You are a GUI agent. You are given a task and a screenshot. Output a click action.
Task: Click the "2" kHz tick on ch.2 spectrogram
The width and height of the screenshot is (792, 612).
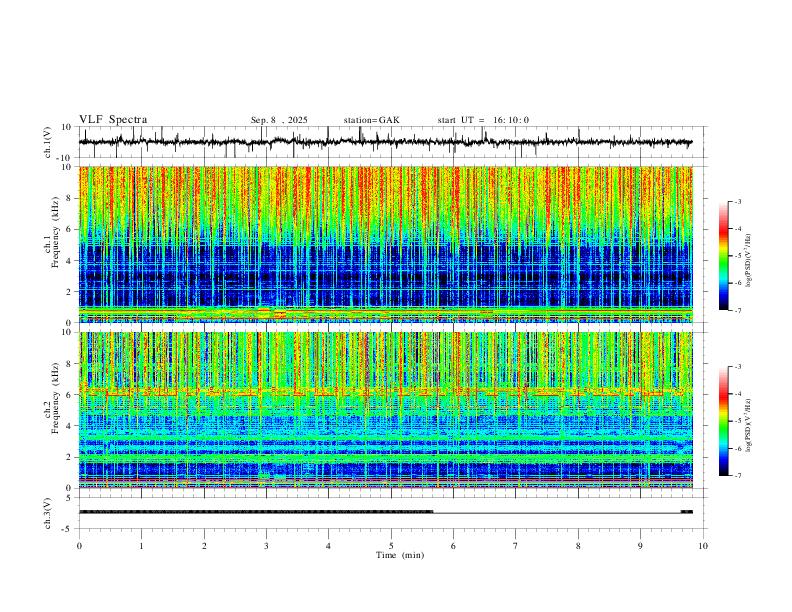coord(70,457)
